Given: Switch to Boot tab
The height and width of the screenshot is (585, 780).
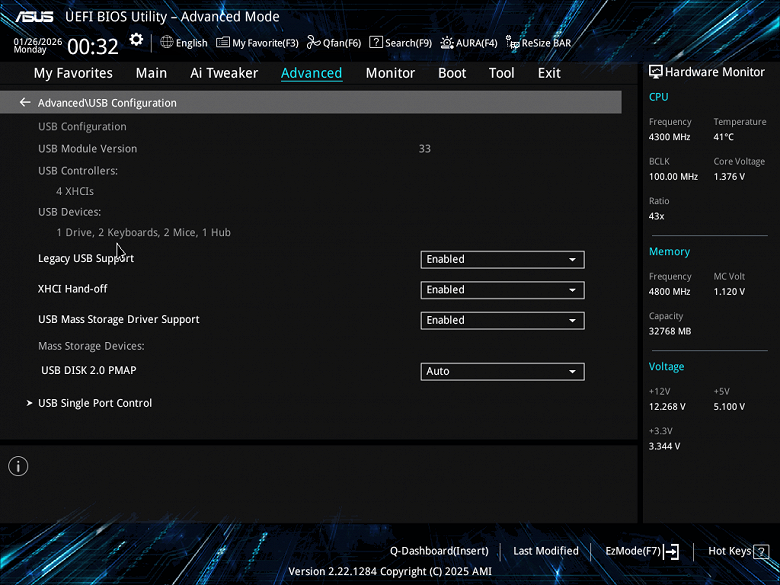Looking at the screenshot, I should tap(452, 73).
